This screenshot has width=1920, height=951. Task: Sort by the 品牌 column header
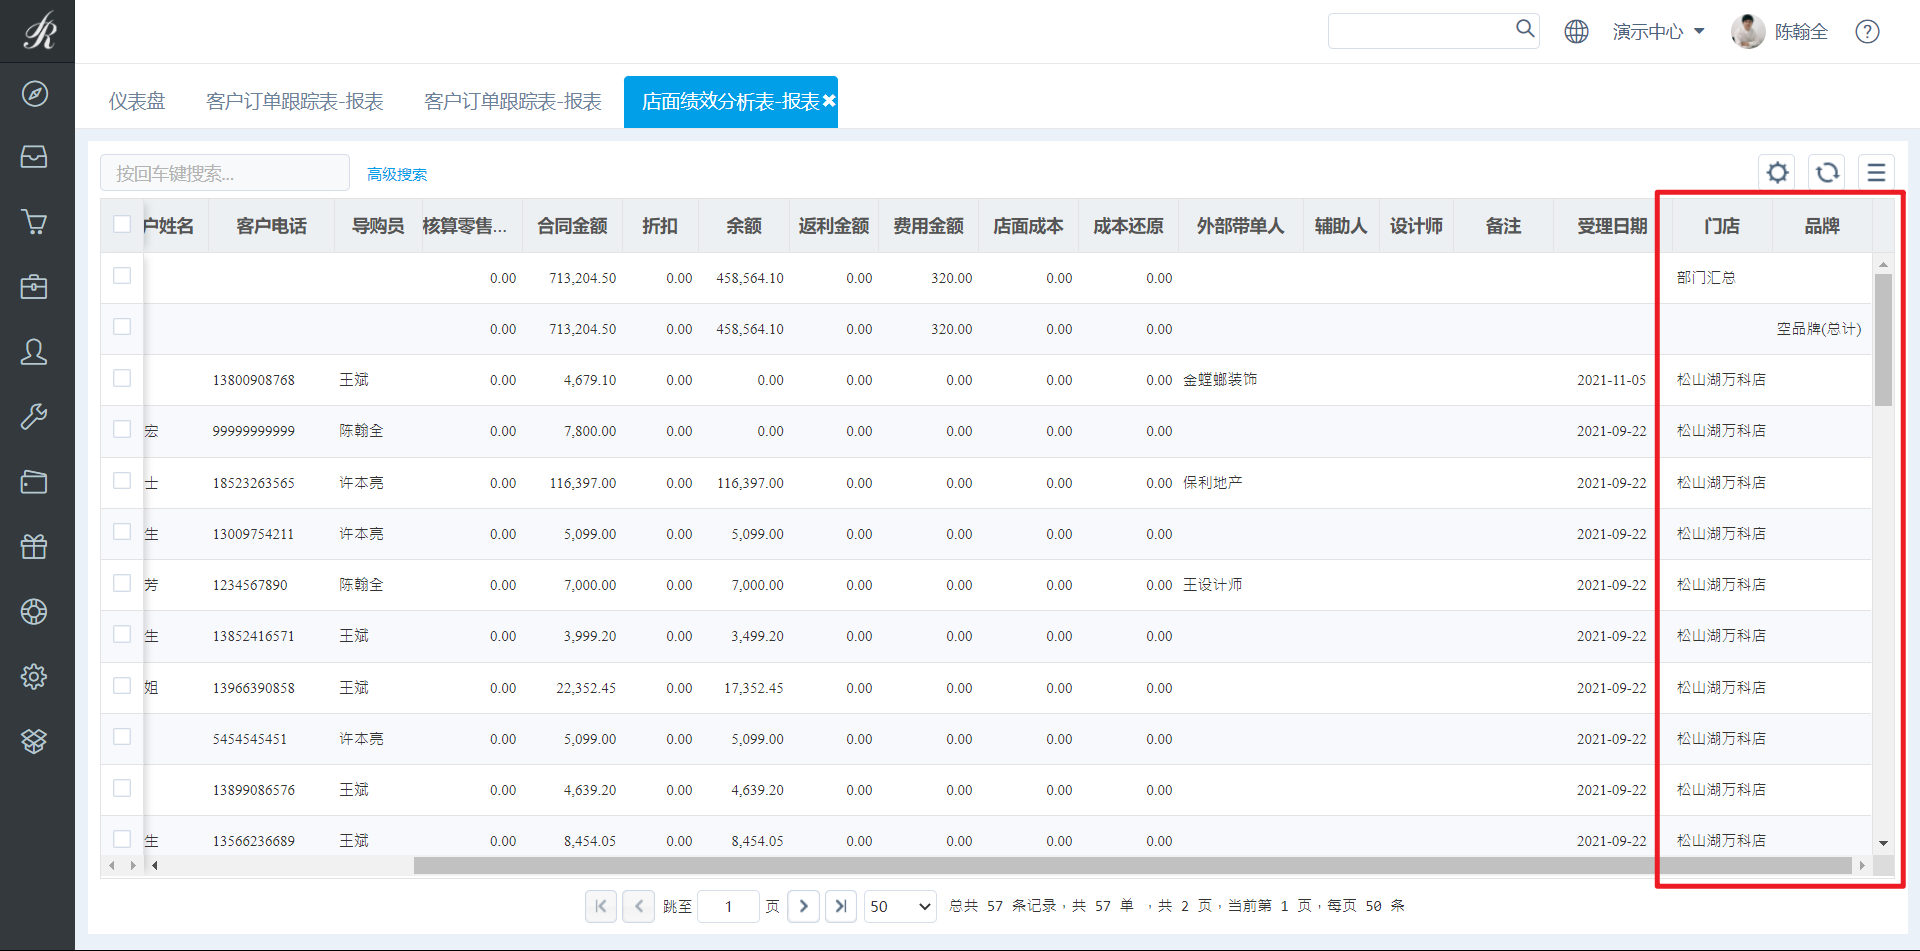1822,226
